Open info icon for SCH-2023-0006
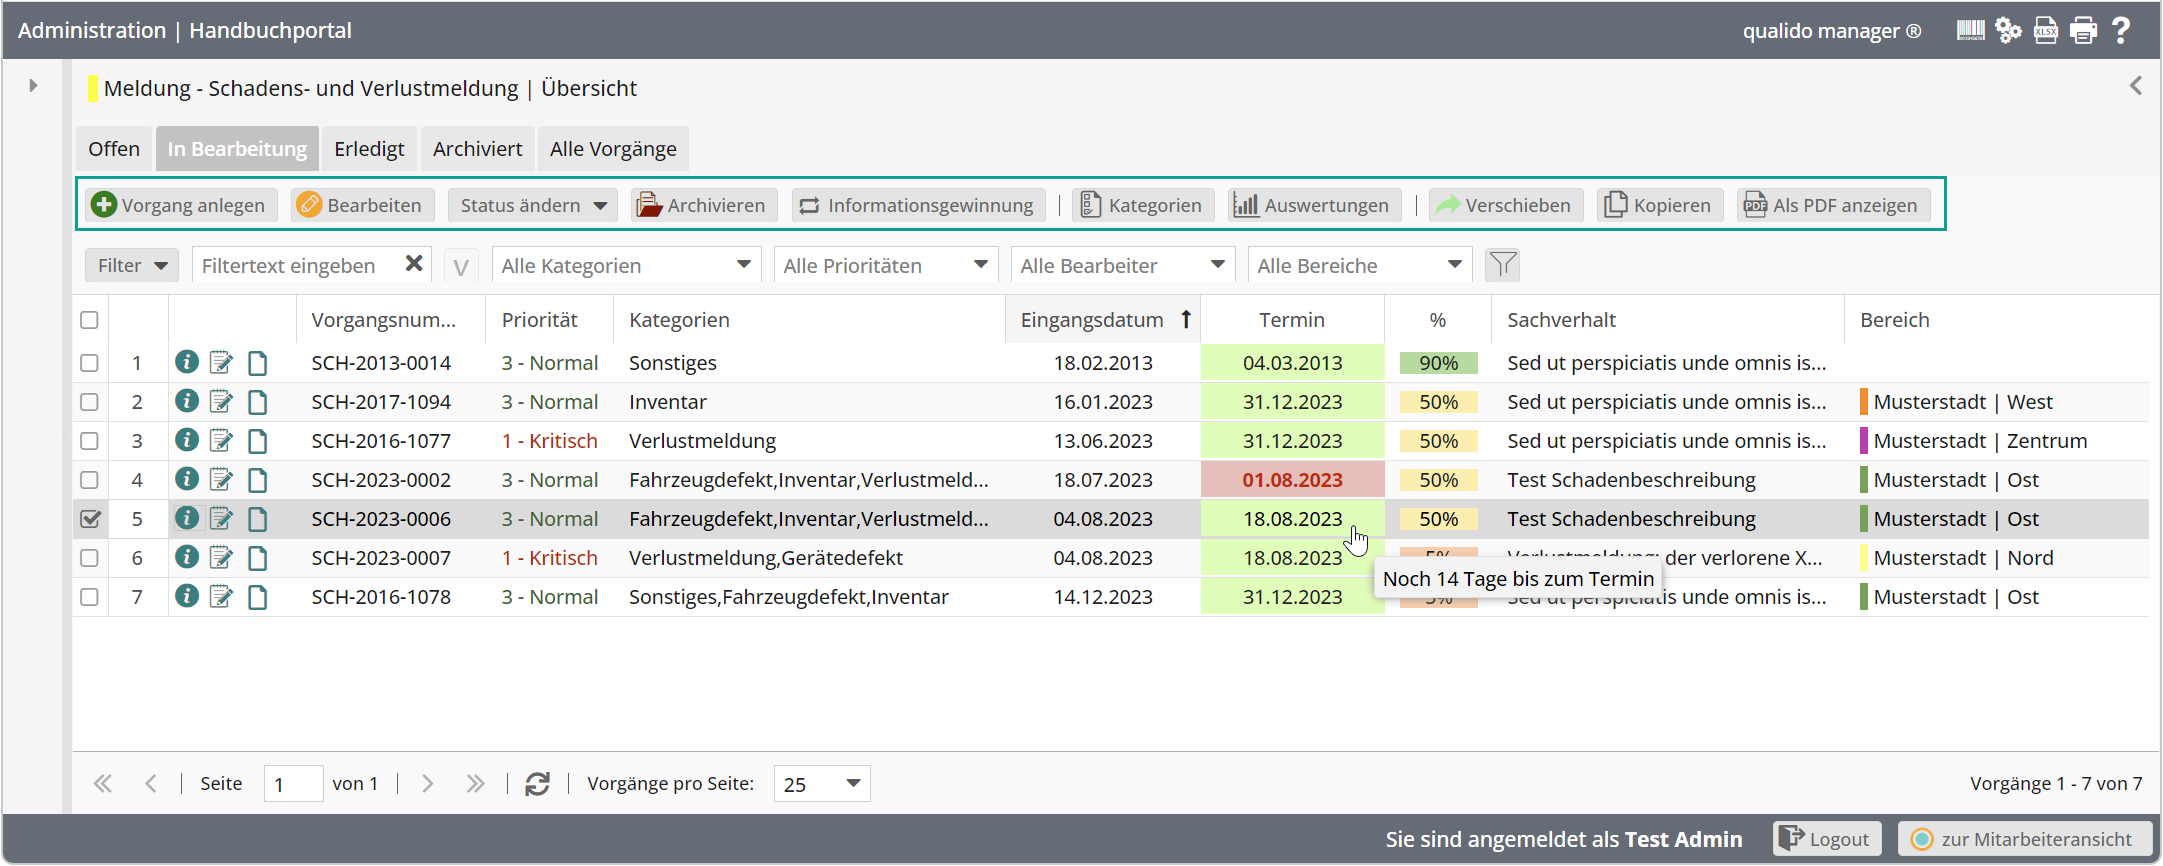 187,518
